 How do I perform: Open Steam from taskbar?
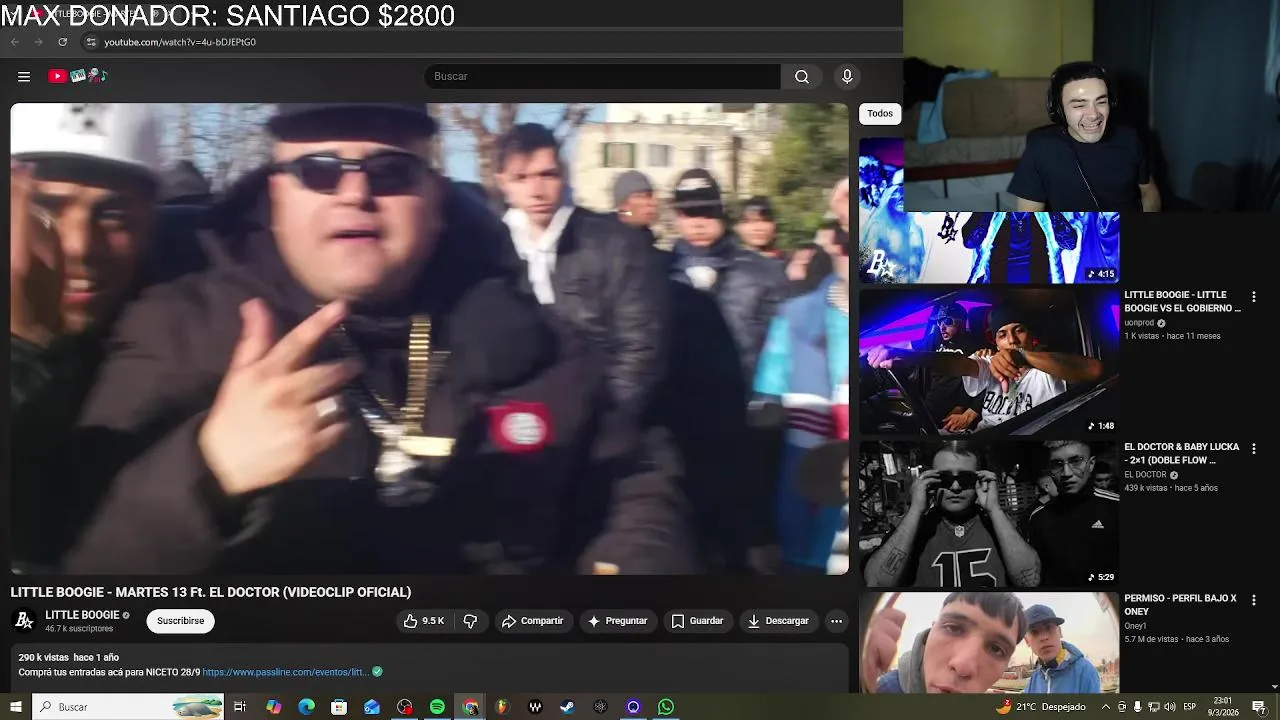567,707
